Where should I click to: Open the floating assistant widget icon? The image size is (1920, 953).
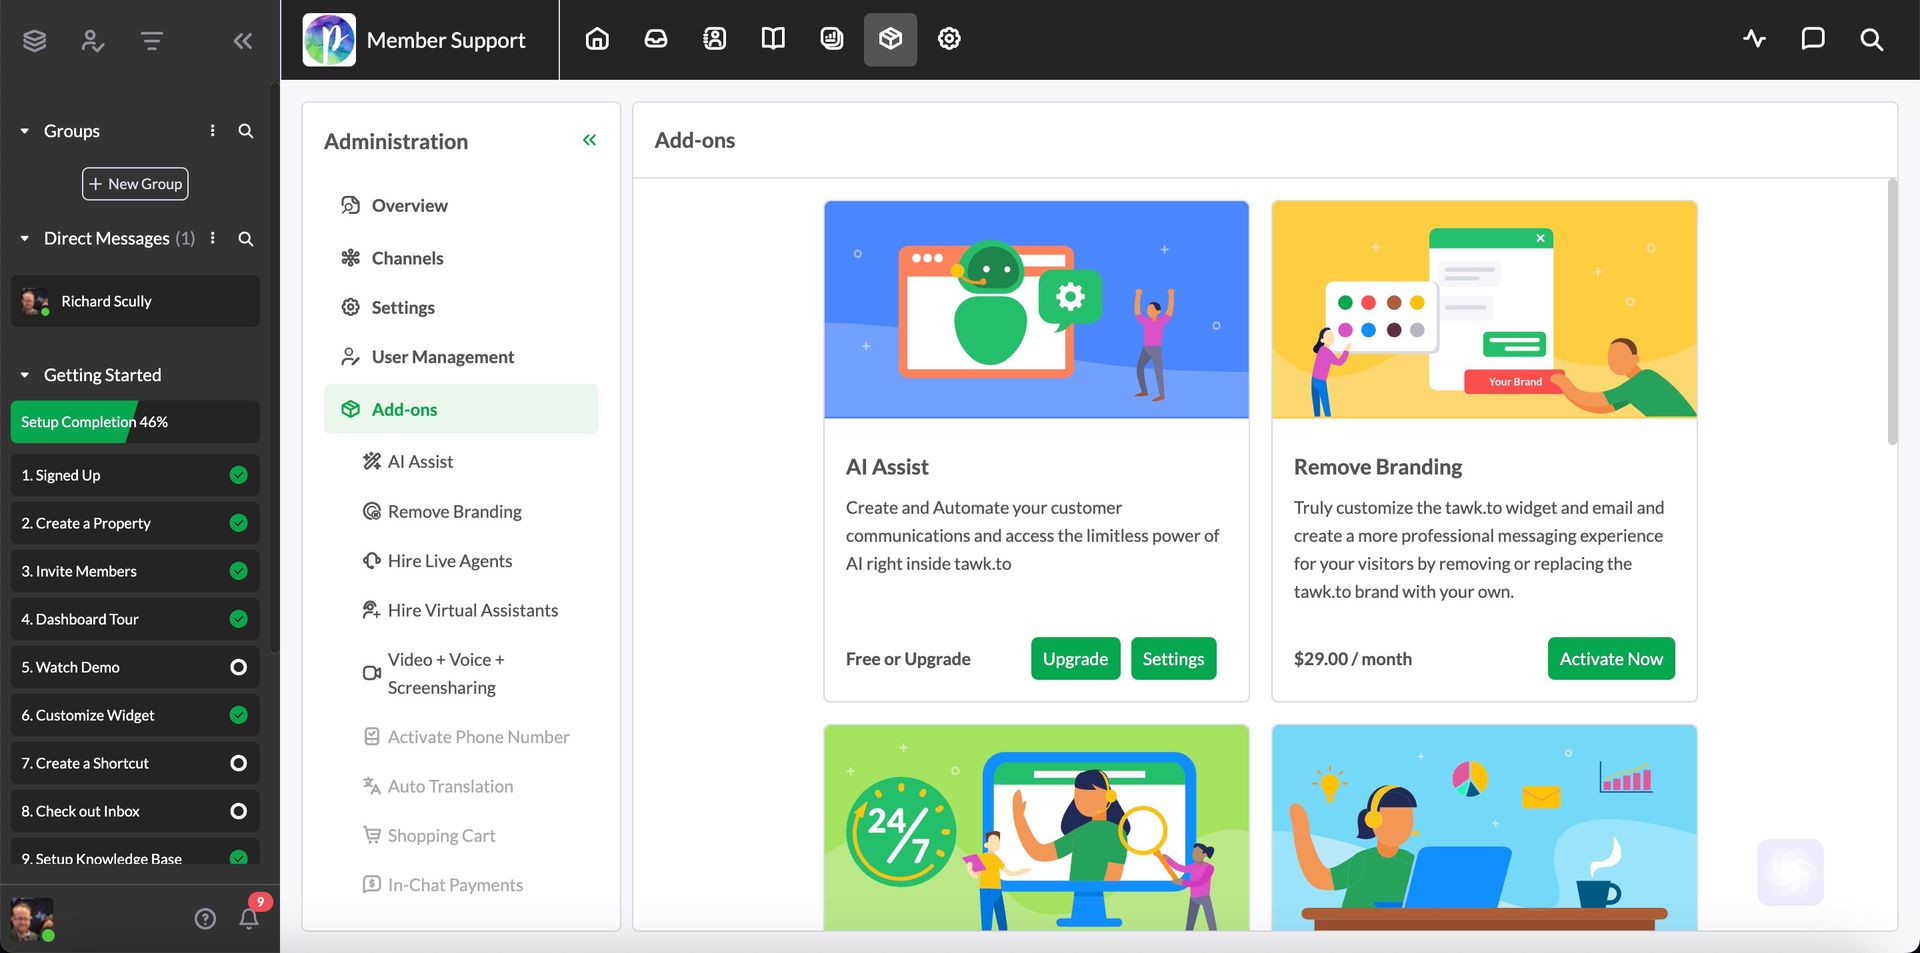[x=1790, y=872]
